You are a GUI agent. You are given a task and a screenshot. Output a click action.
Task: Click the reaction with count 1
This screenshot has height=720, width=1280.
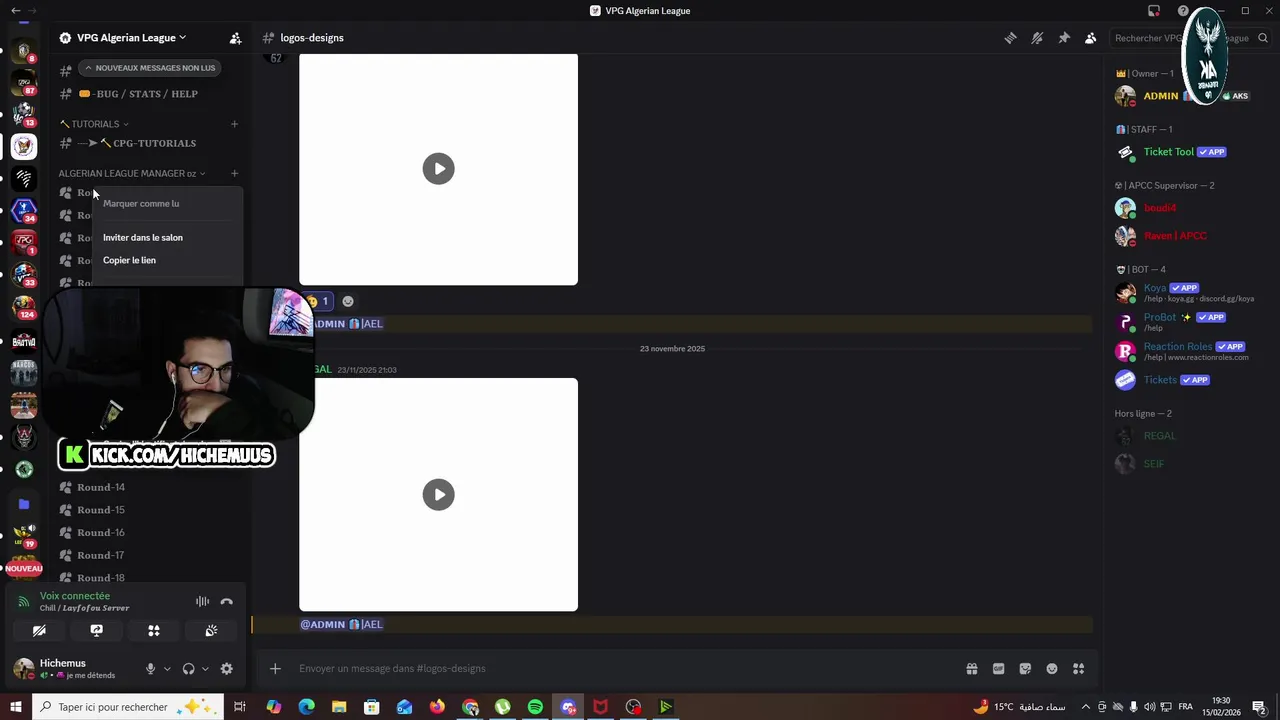pos(318,301)
